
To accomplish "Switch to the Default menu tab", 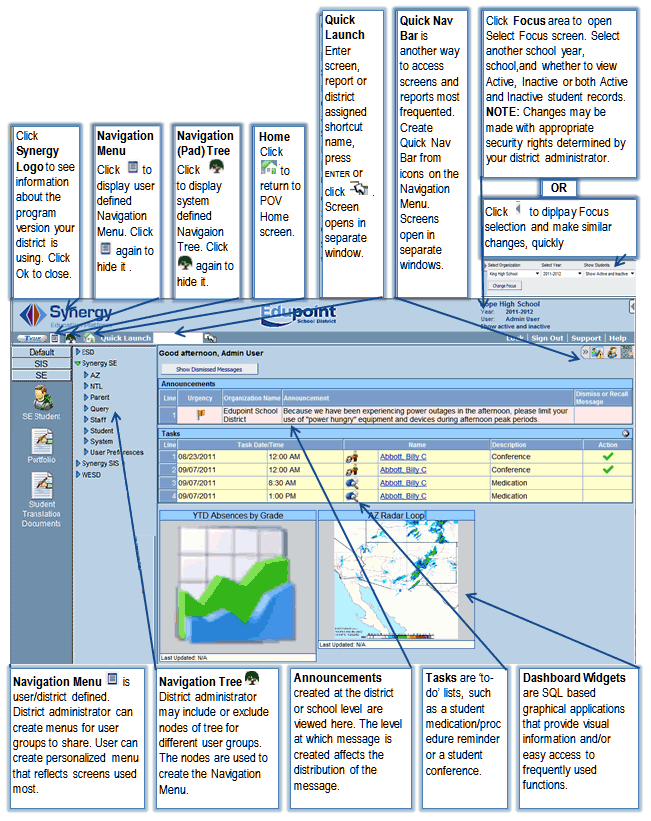I will 41,352.
